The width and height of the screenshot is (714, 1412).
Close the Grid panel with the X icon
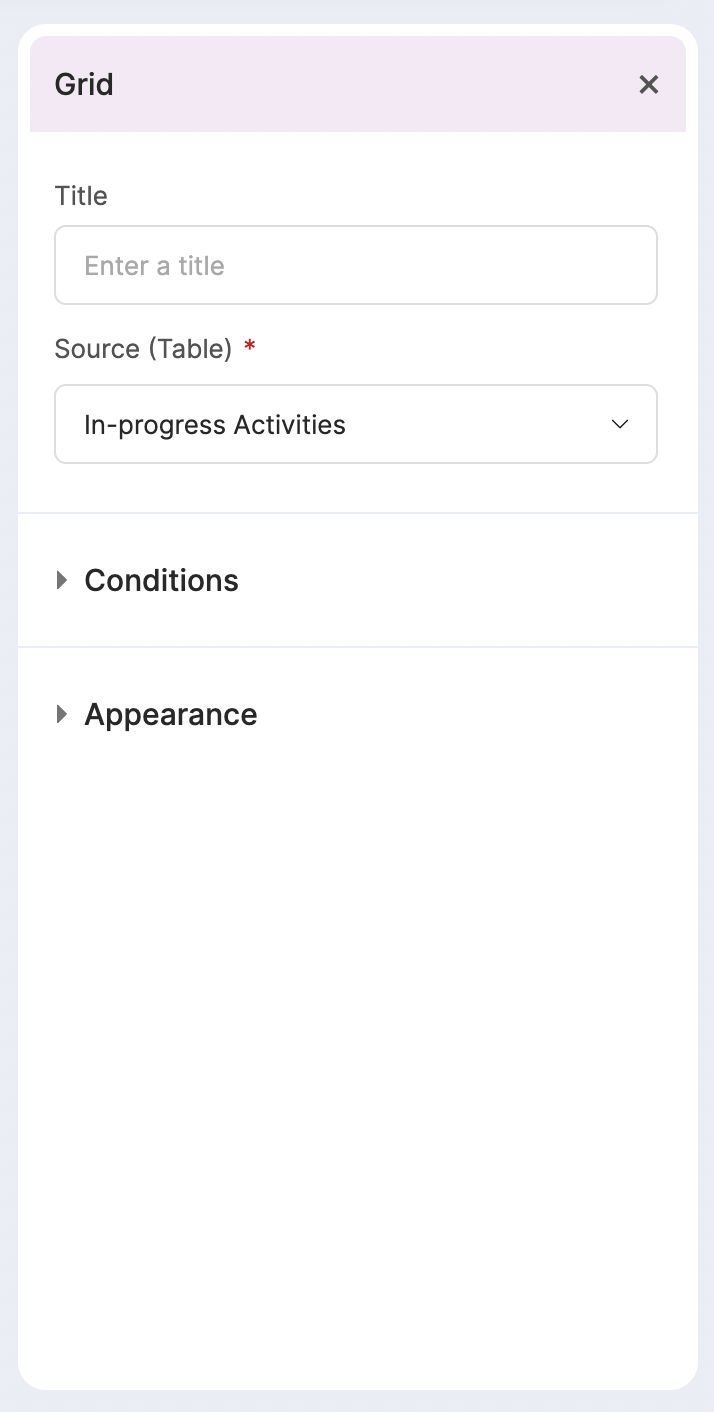click(x=649, y=85)
